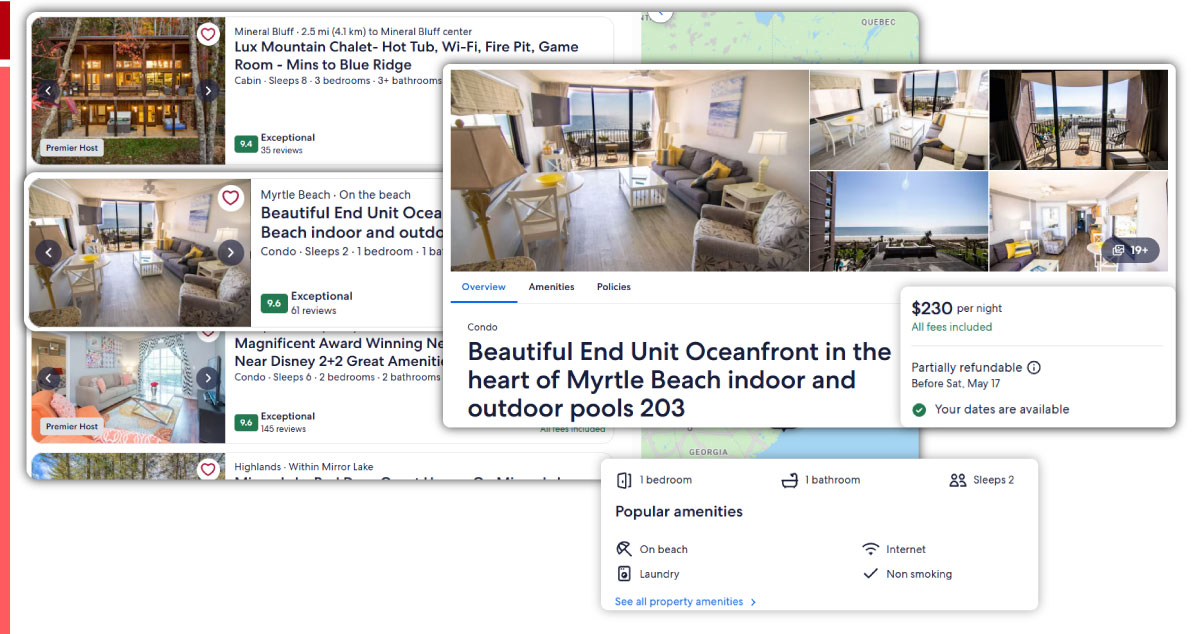Click info icon beside Partially refundable
The image size is (1202, 634).
[x=1034, y=367]
